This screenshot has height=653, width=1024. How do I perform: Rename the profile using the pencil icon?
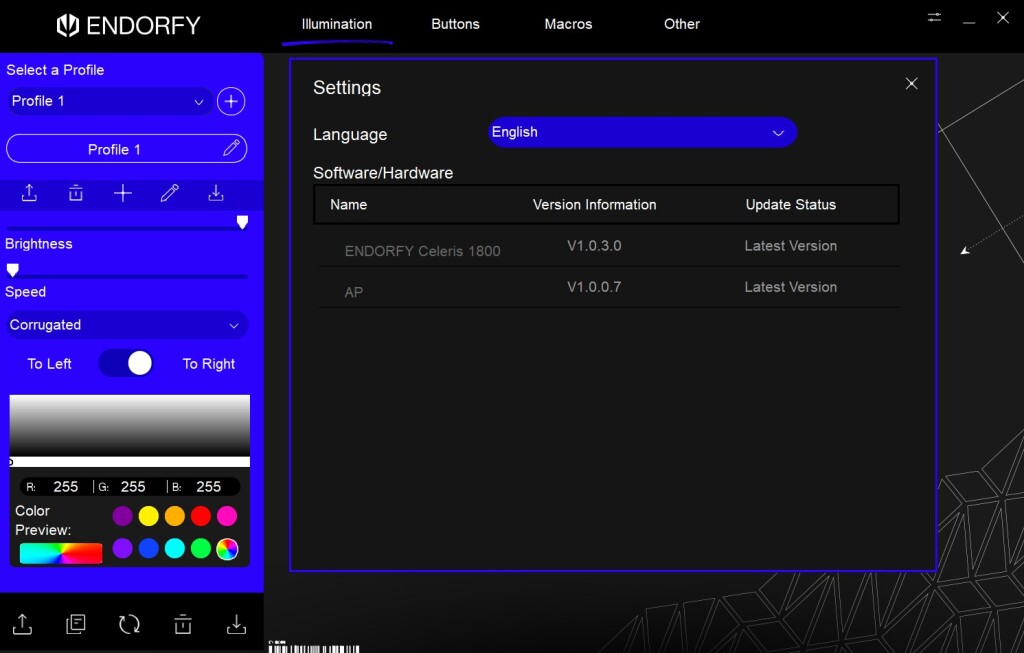pyautogui.click(x=169, y=193)
